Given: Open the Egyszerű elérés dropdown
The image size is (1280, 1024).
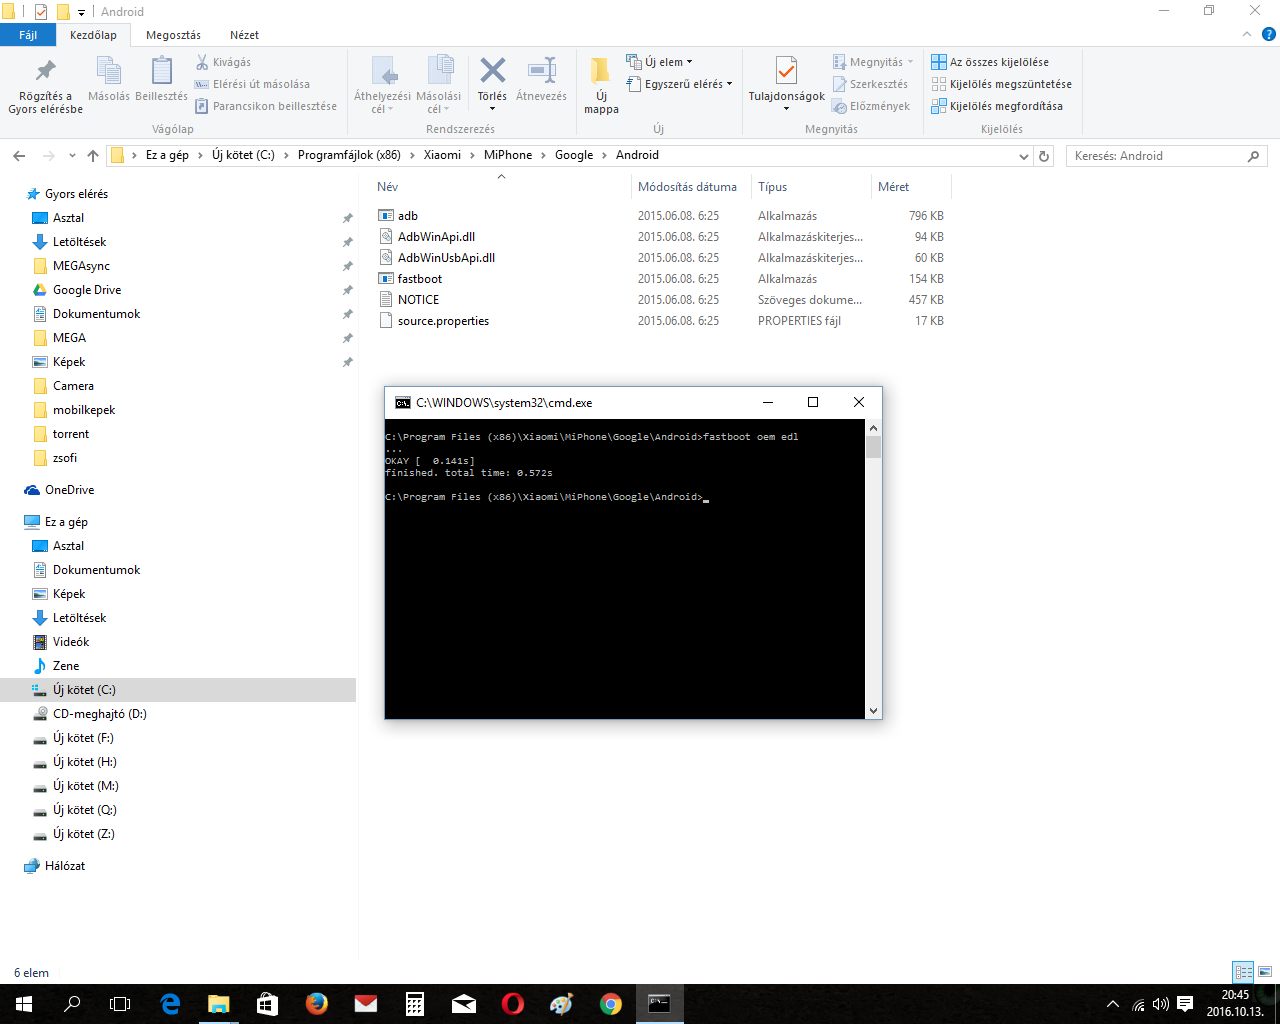Looking at the screenshot, I should pyautogui.click(x=679, y=84).
